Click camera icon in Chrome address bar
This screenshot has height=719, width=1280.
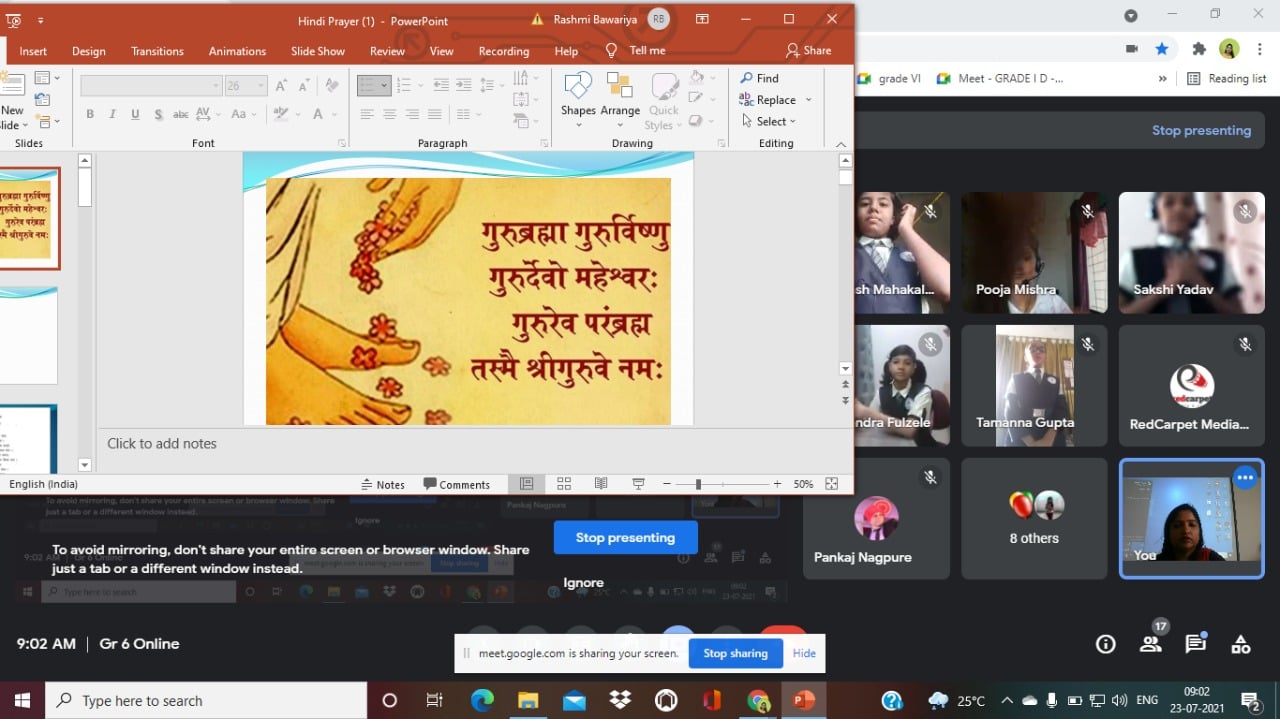tap(1132, 48)
